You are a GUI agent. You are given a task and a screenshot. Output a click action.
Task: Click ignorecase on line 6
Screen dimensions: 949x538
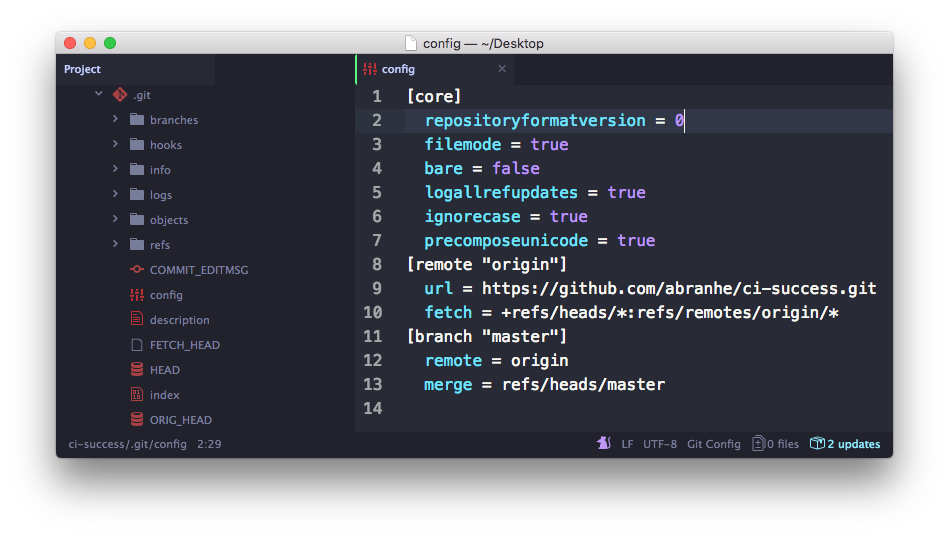click(x=472, y=216)
